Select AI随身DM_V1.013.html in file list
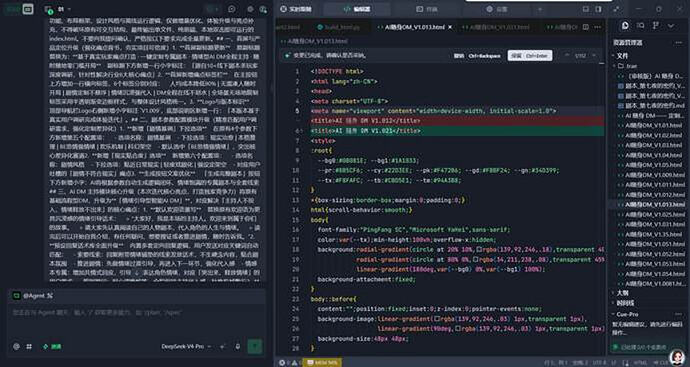 pyautogui.click(x=653, y=205)
